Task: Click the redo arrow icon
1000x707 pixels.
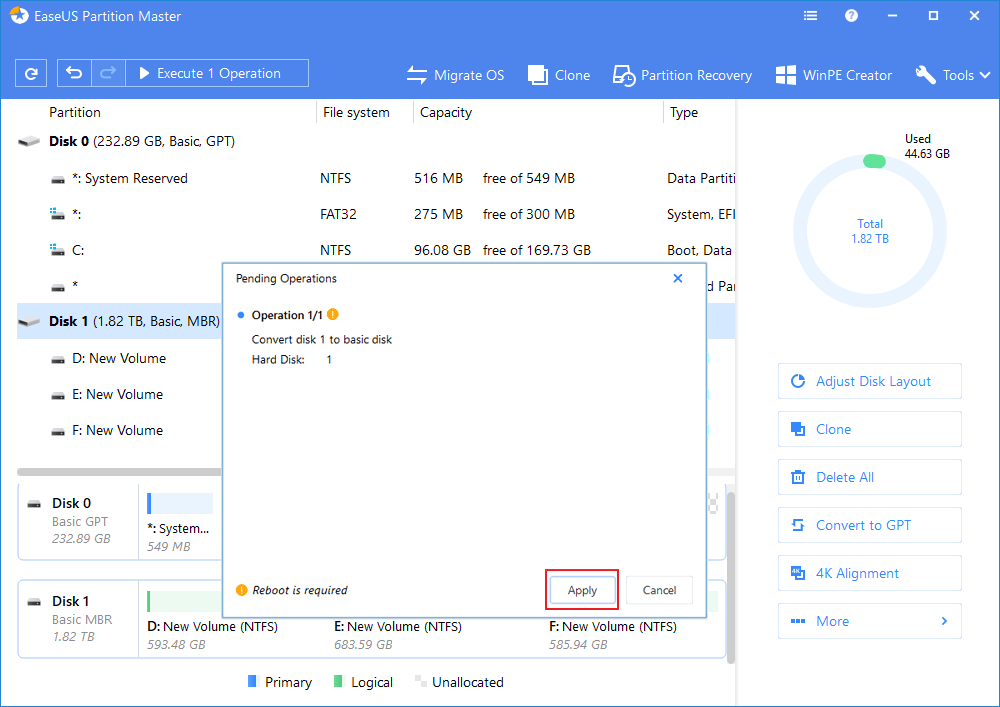Action: (107, 73)
